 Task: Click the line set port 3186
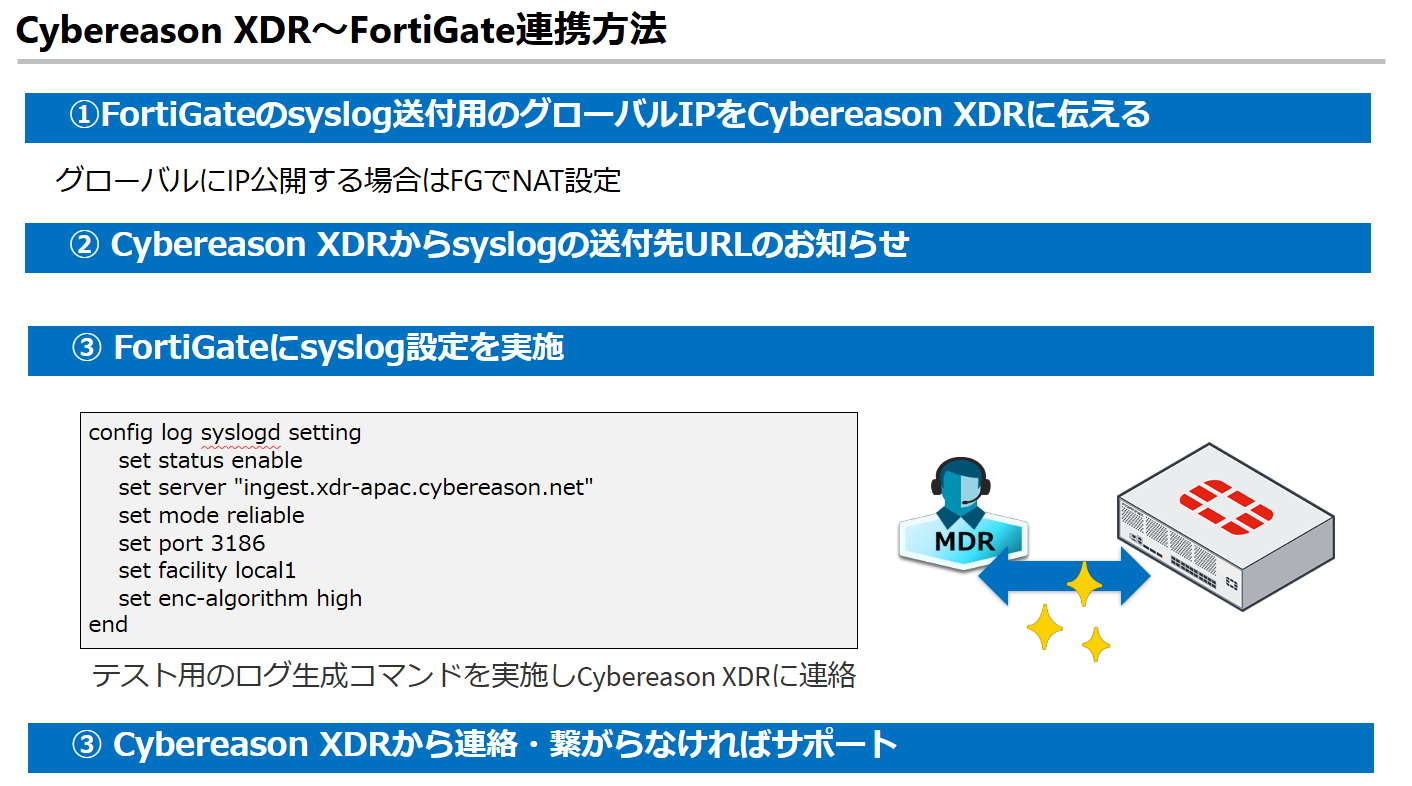coord(192,543)
